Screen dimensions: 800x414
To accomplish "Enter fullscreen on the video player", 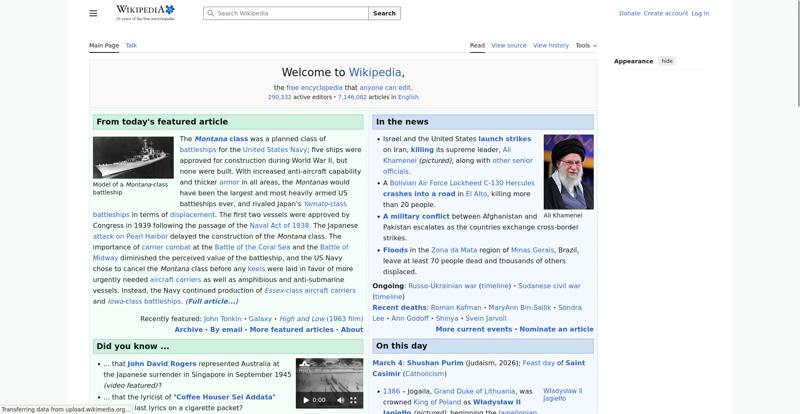I will pyautogui.click(x=353, y=400).
